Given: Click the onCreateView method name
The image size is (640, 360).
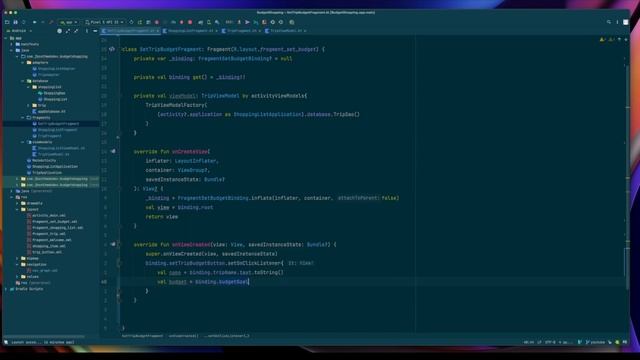Looking at the screenshot, I should coord(190,151).
